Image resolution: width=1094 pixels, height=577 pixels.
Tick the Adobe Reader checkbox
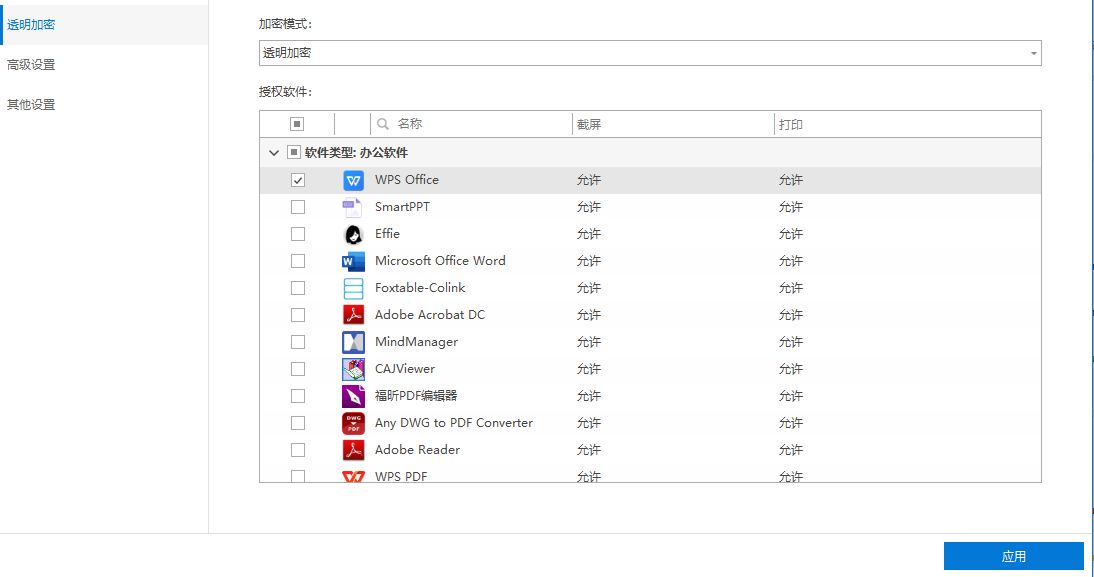coord(298,450)
